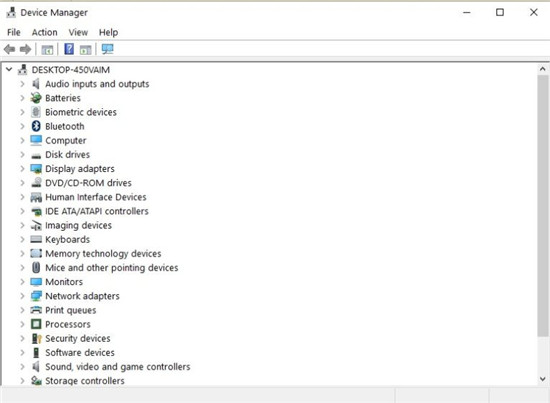
Task: Expand the Keyboards category arrow
Action: [22, 239]
